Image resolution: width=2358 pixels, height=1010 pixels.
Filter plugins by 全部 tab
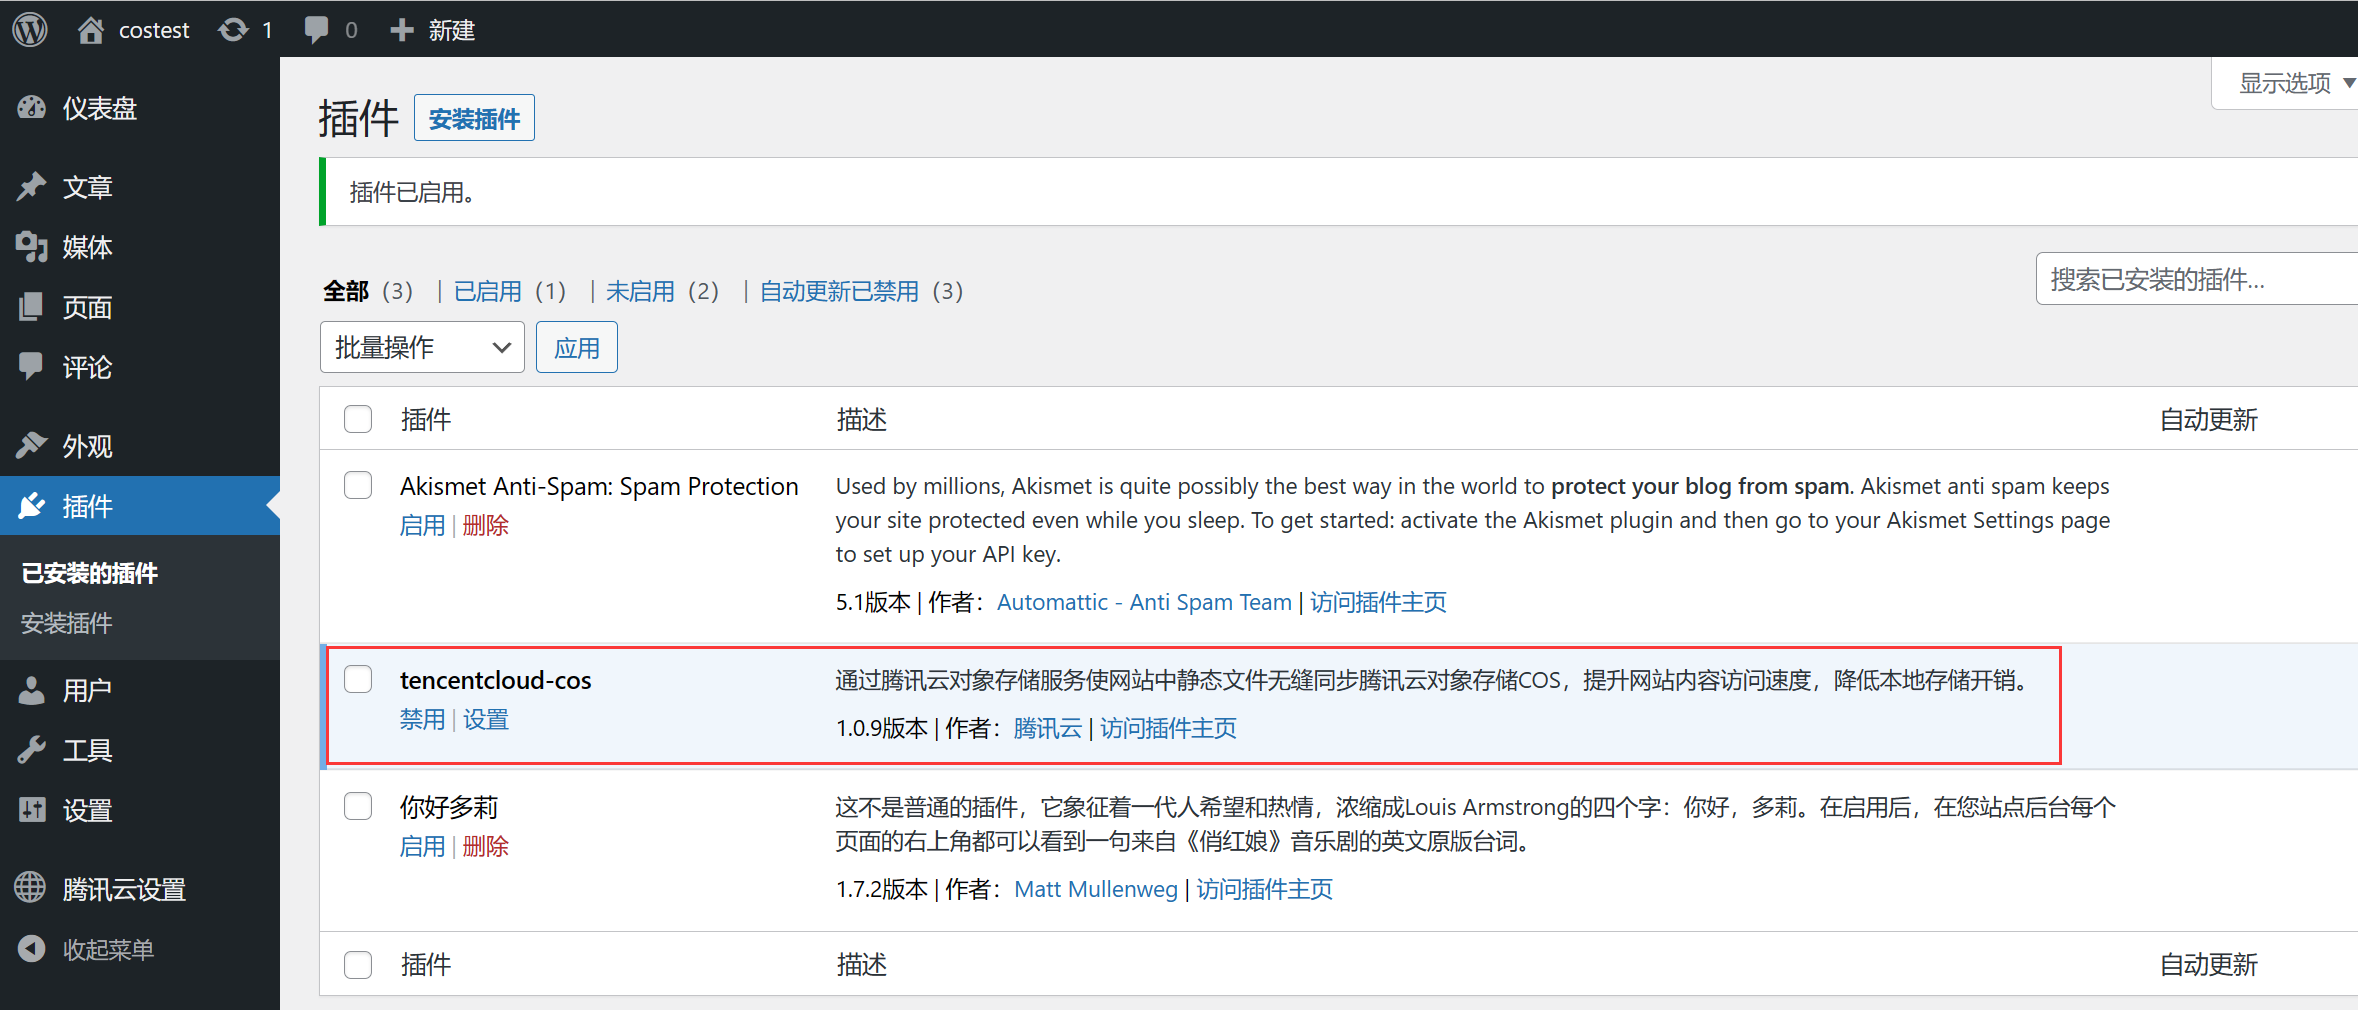346,291
